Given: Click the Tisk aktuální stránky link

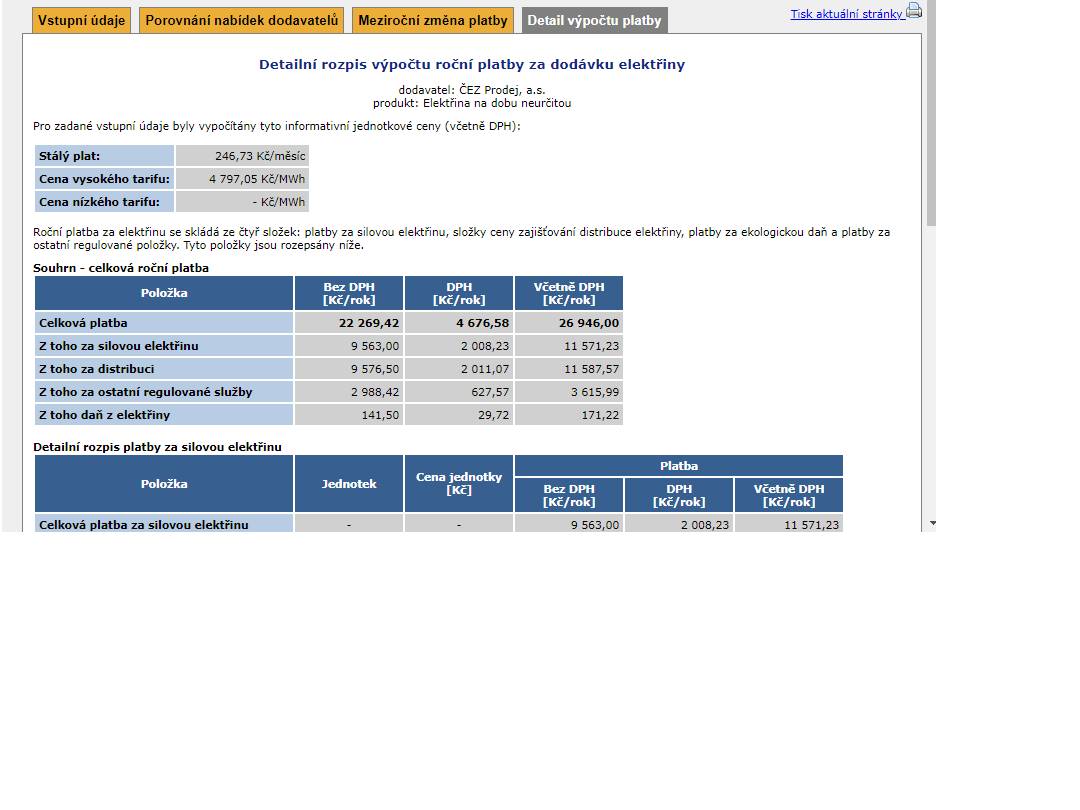Looking at the screenshot, I should (x=847, y=14).
